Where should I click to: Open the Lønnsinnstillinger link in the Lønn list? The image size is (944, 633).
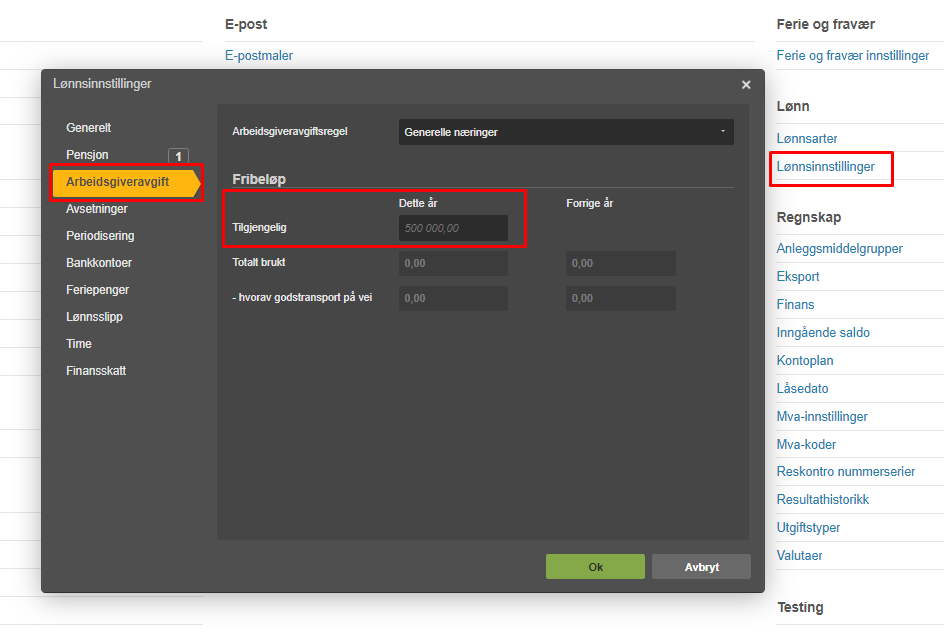[825, 167]
